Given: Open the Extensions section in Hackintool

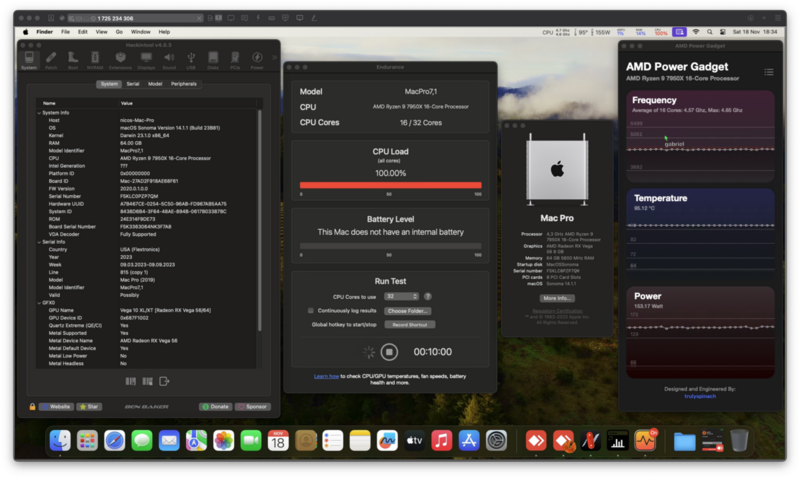Looking at the screenshot, I should pos(118,60).
